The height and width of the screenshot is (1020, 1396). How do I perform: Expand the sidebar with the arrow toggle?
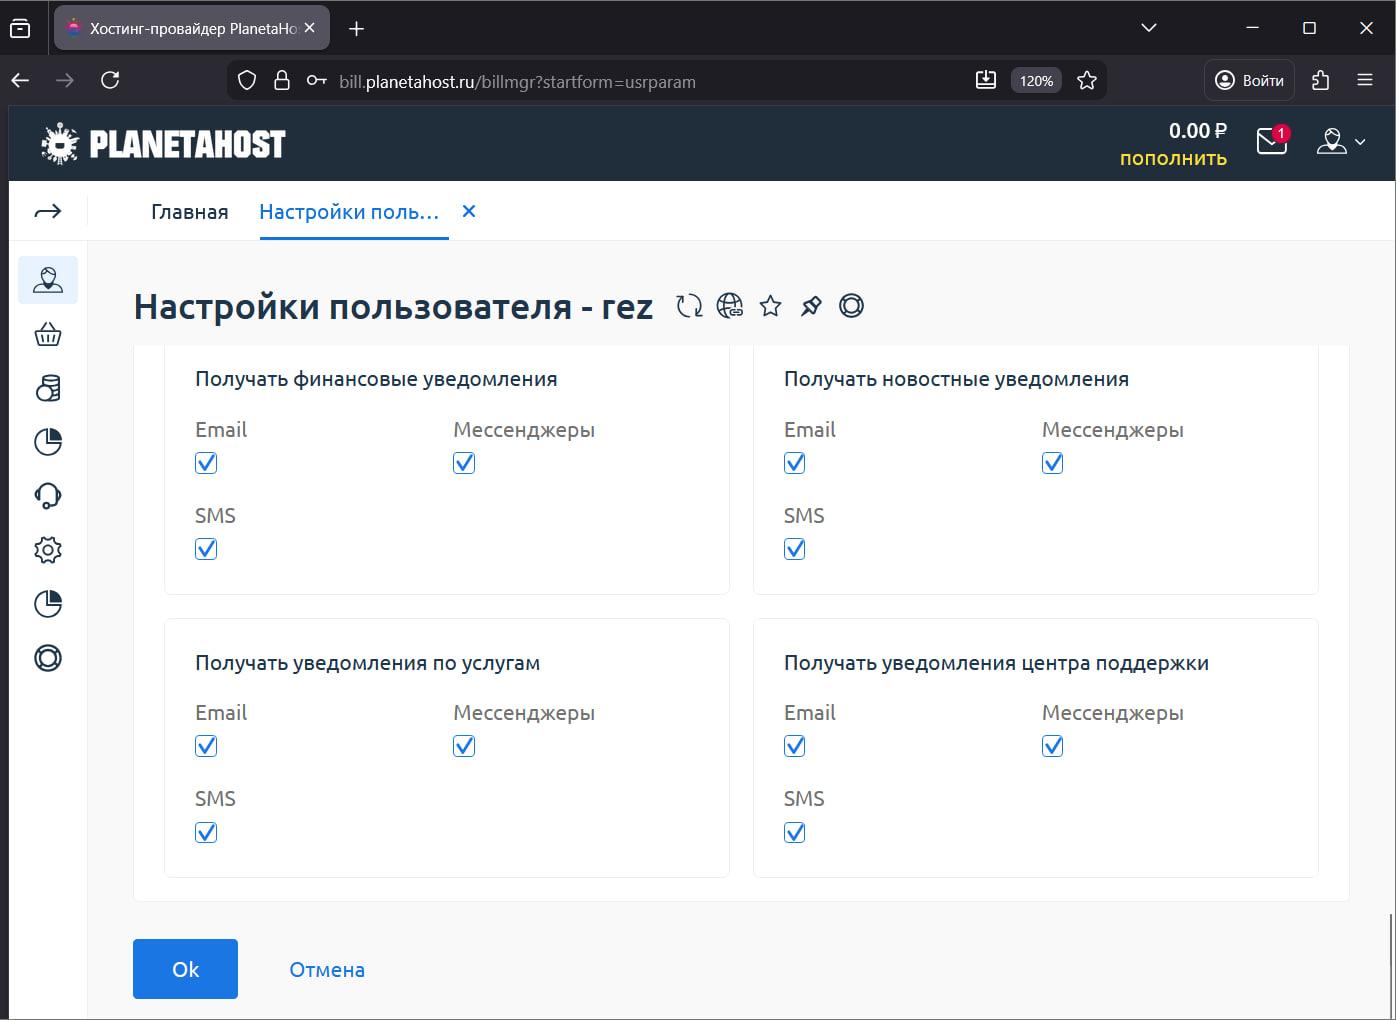pyautogui.click(x=48, y=211)
